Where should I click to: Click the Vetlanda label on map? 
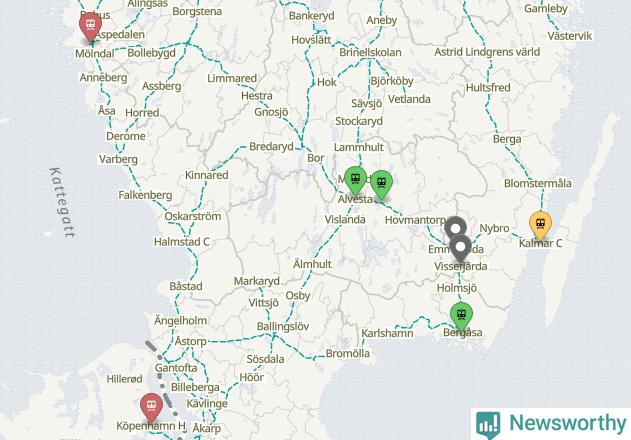[x=409, y=99]
